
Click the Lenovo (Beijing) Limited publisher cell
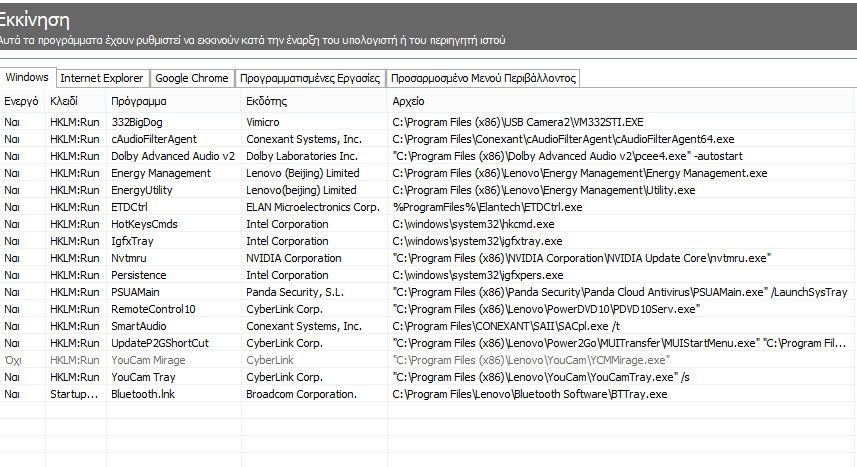tap(303, 173)
